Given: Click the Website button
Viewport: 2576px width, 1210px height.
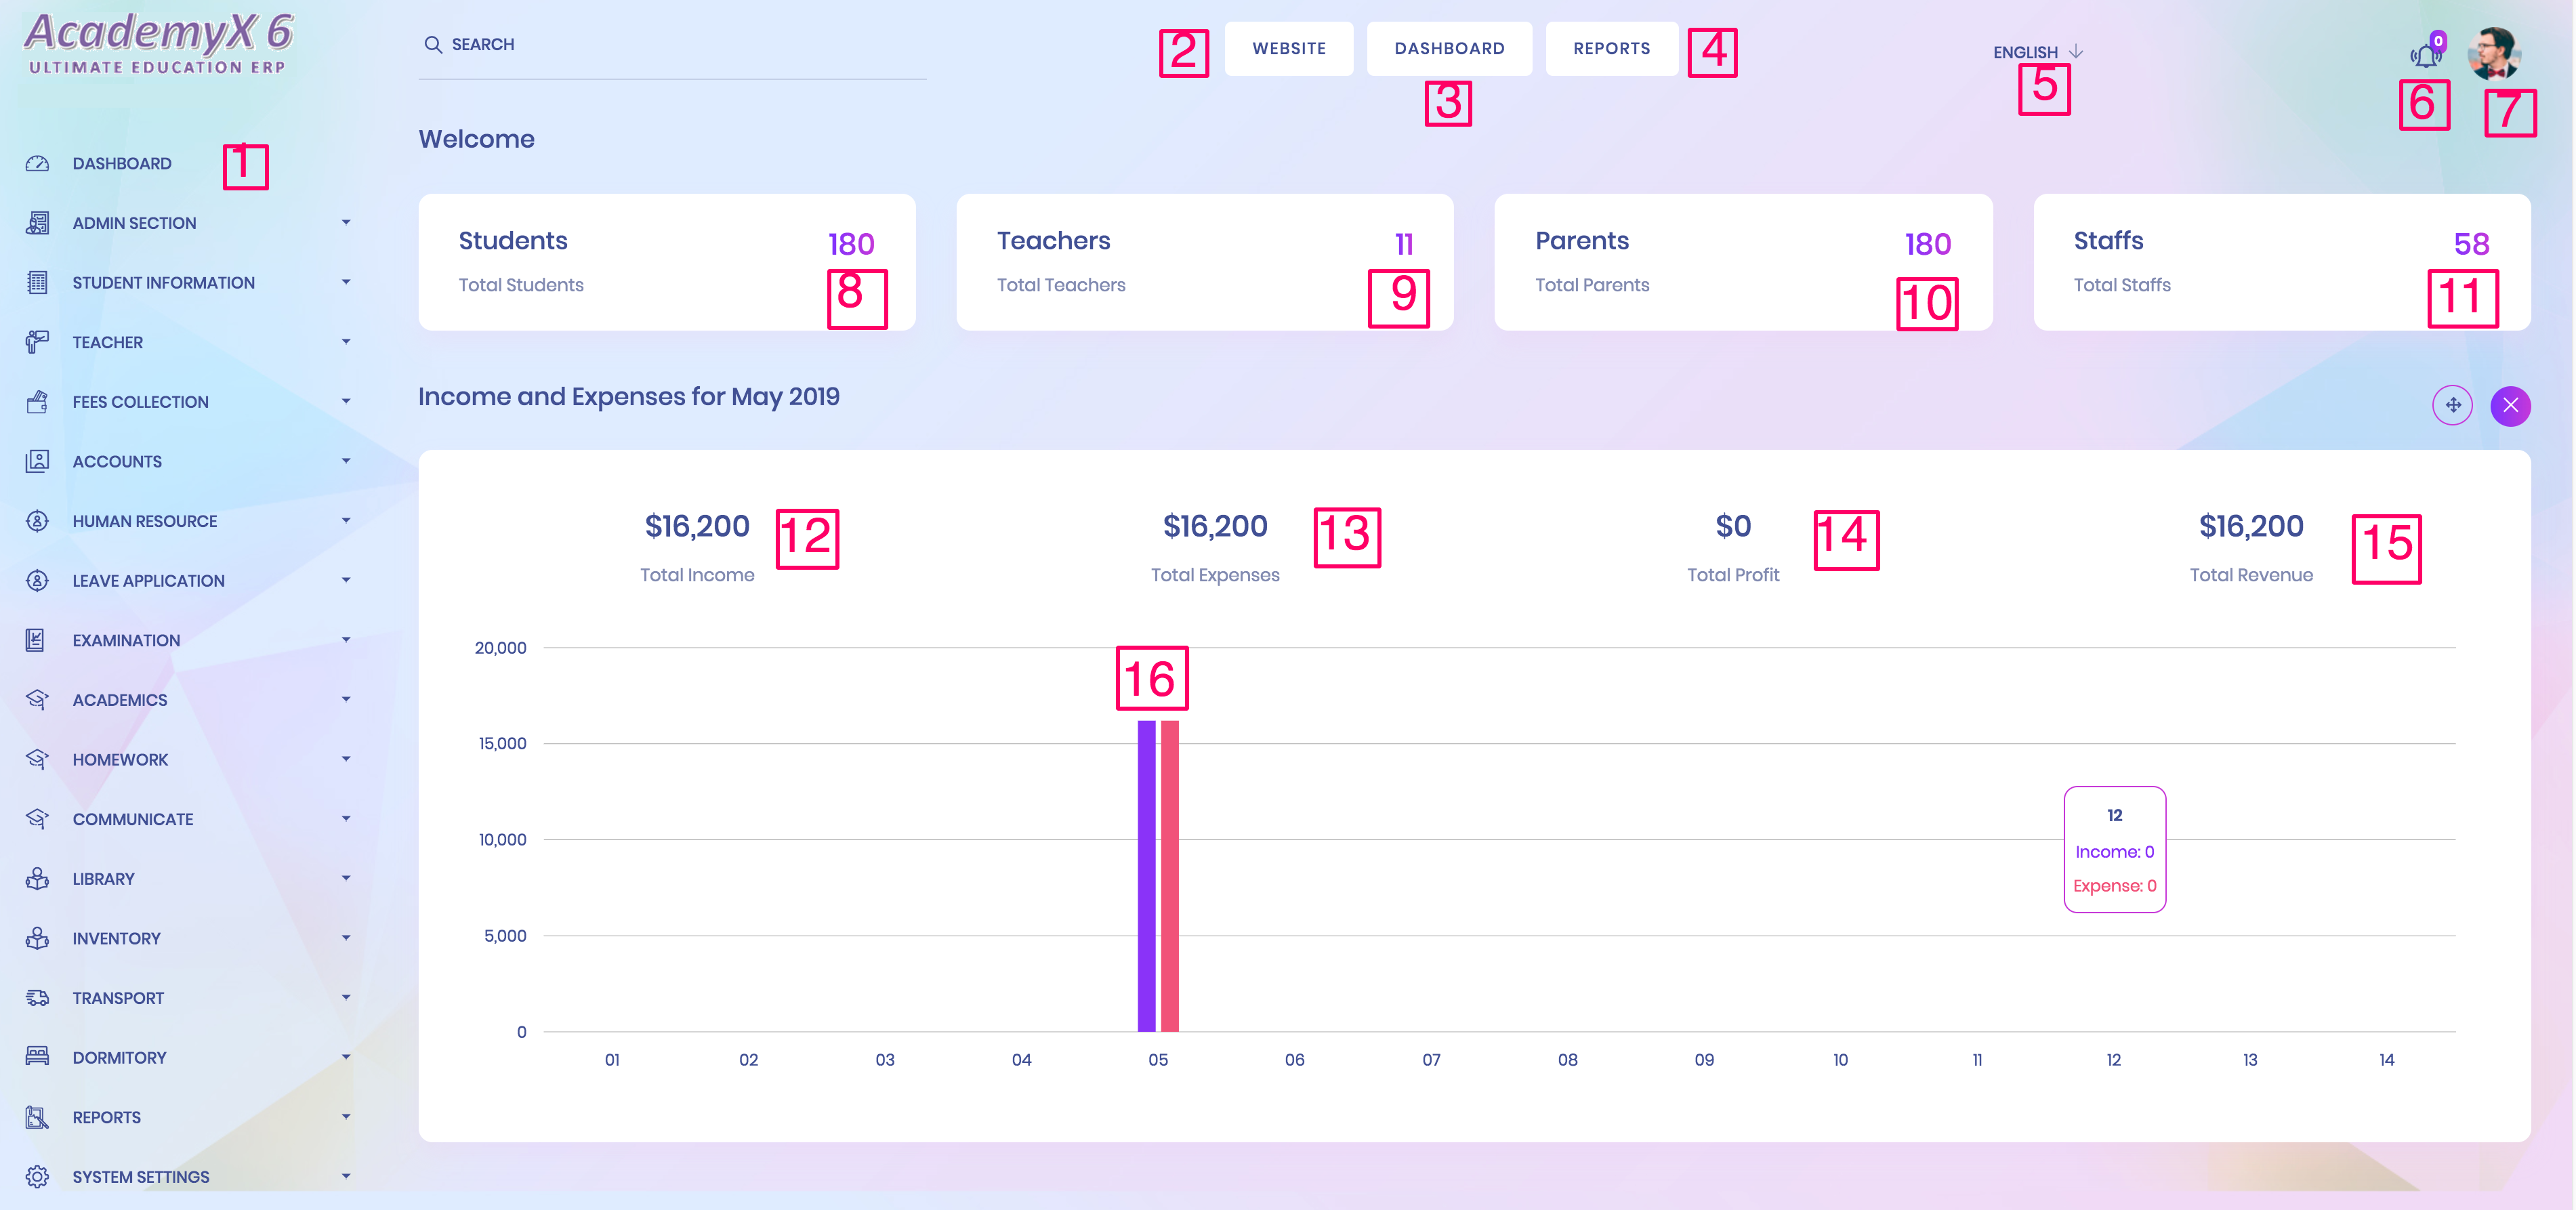Looking at the screenshot, I should click(x=1288, y=48).
